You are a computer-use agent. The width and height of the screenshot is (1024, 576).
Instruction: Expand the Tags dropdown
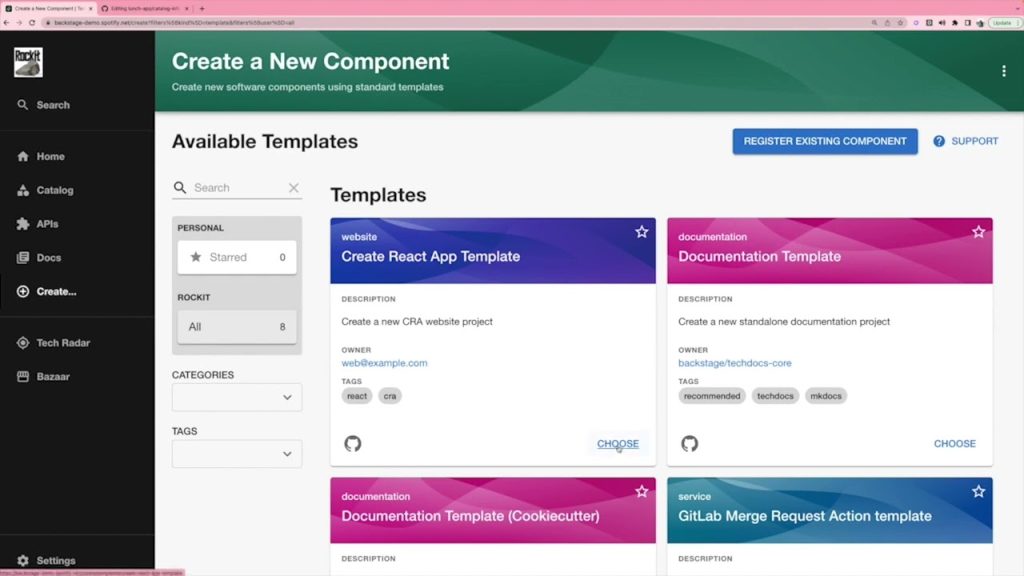237,453
